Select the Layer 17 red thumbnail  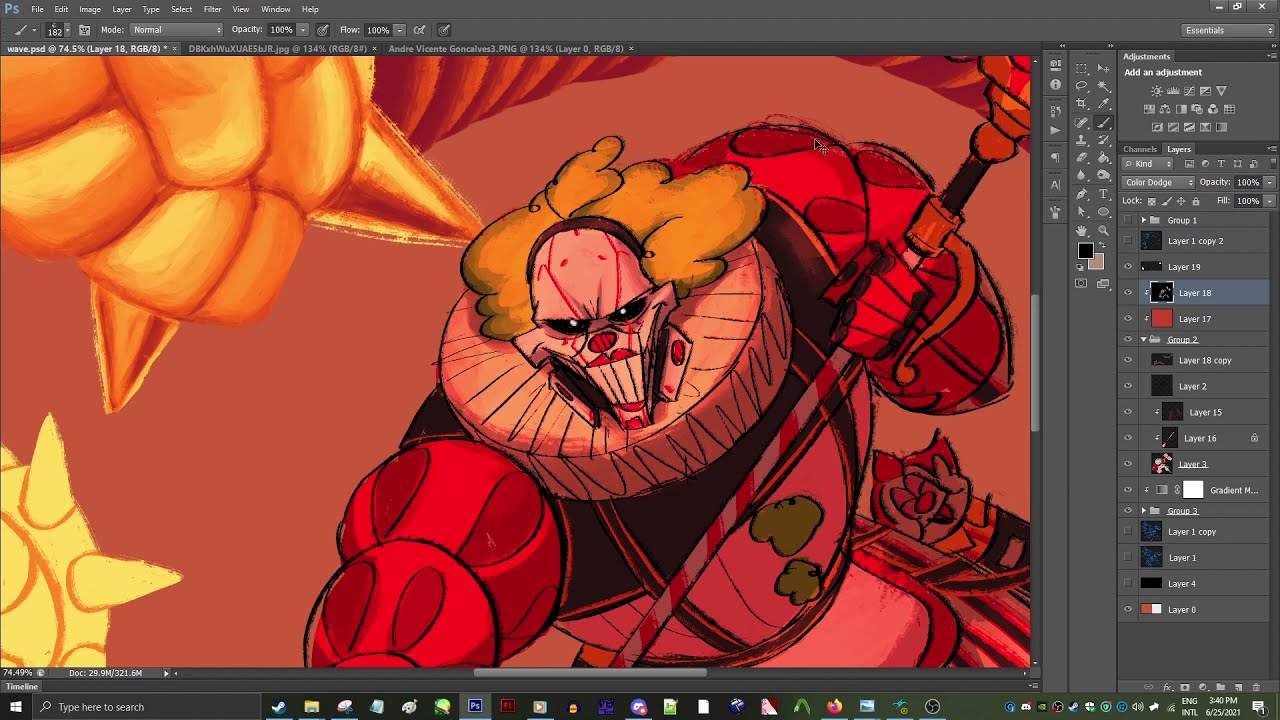pos(1162,319)
